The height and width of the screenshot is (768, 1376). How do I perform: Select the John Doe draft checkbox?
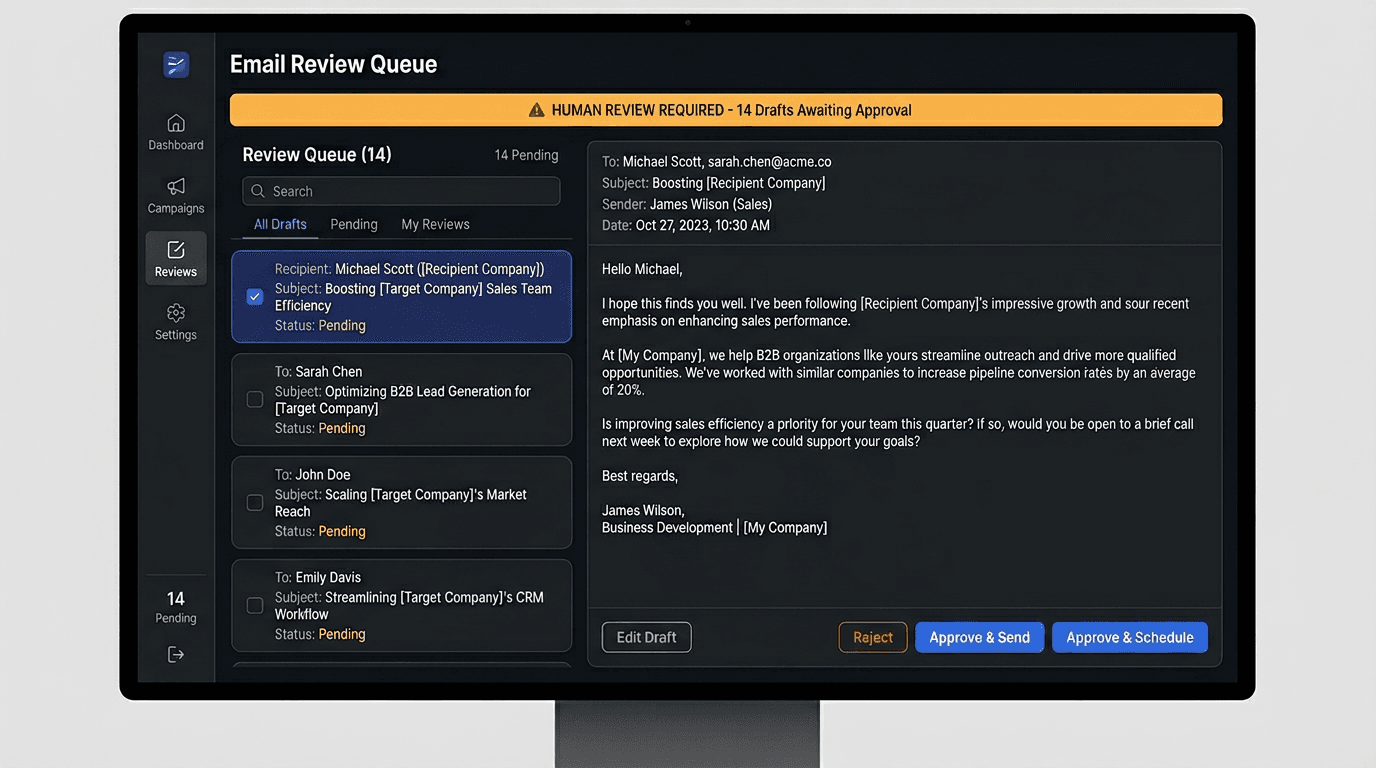tap(255, 502)
